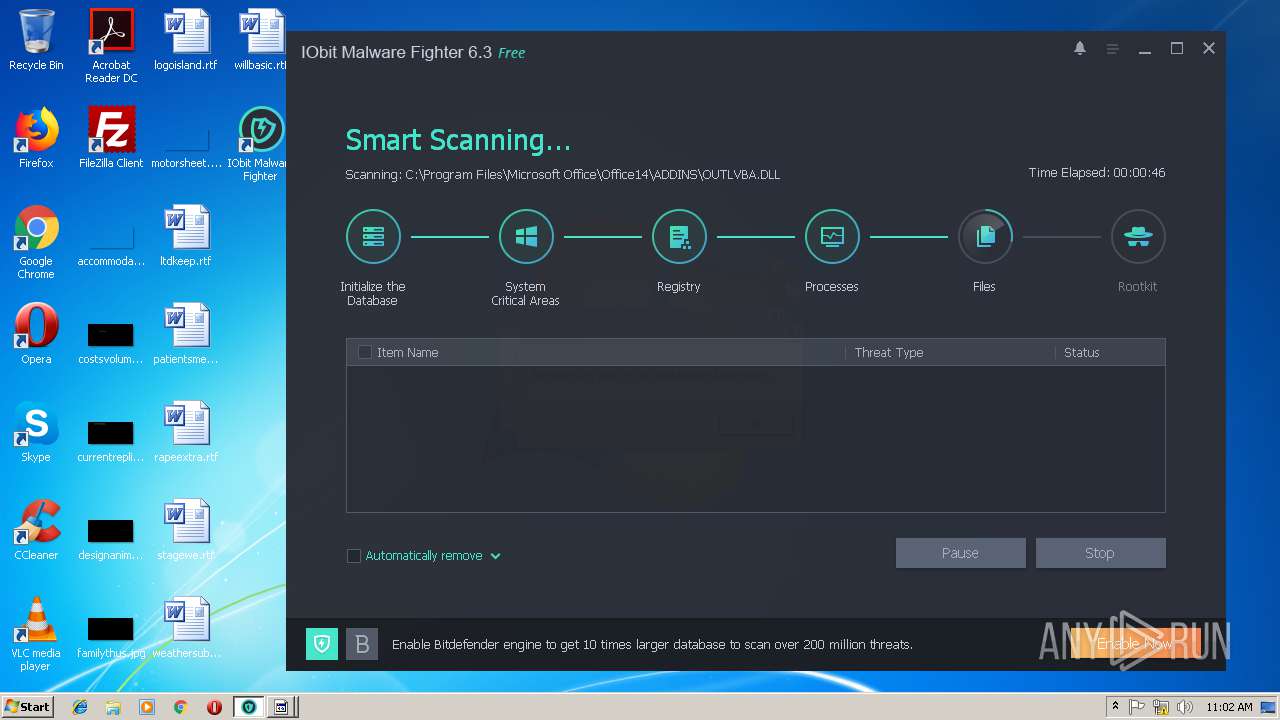
Task: Enable the Automatically remove checkbox
Action: tap(354, 556)
